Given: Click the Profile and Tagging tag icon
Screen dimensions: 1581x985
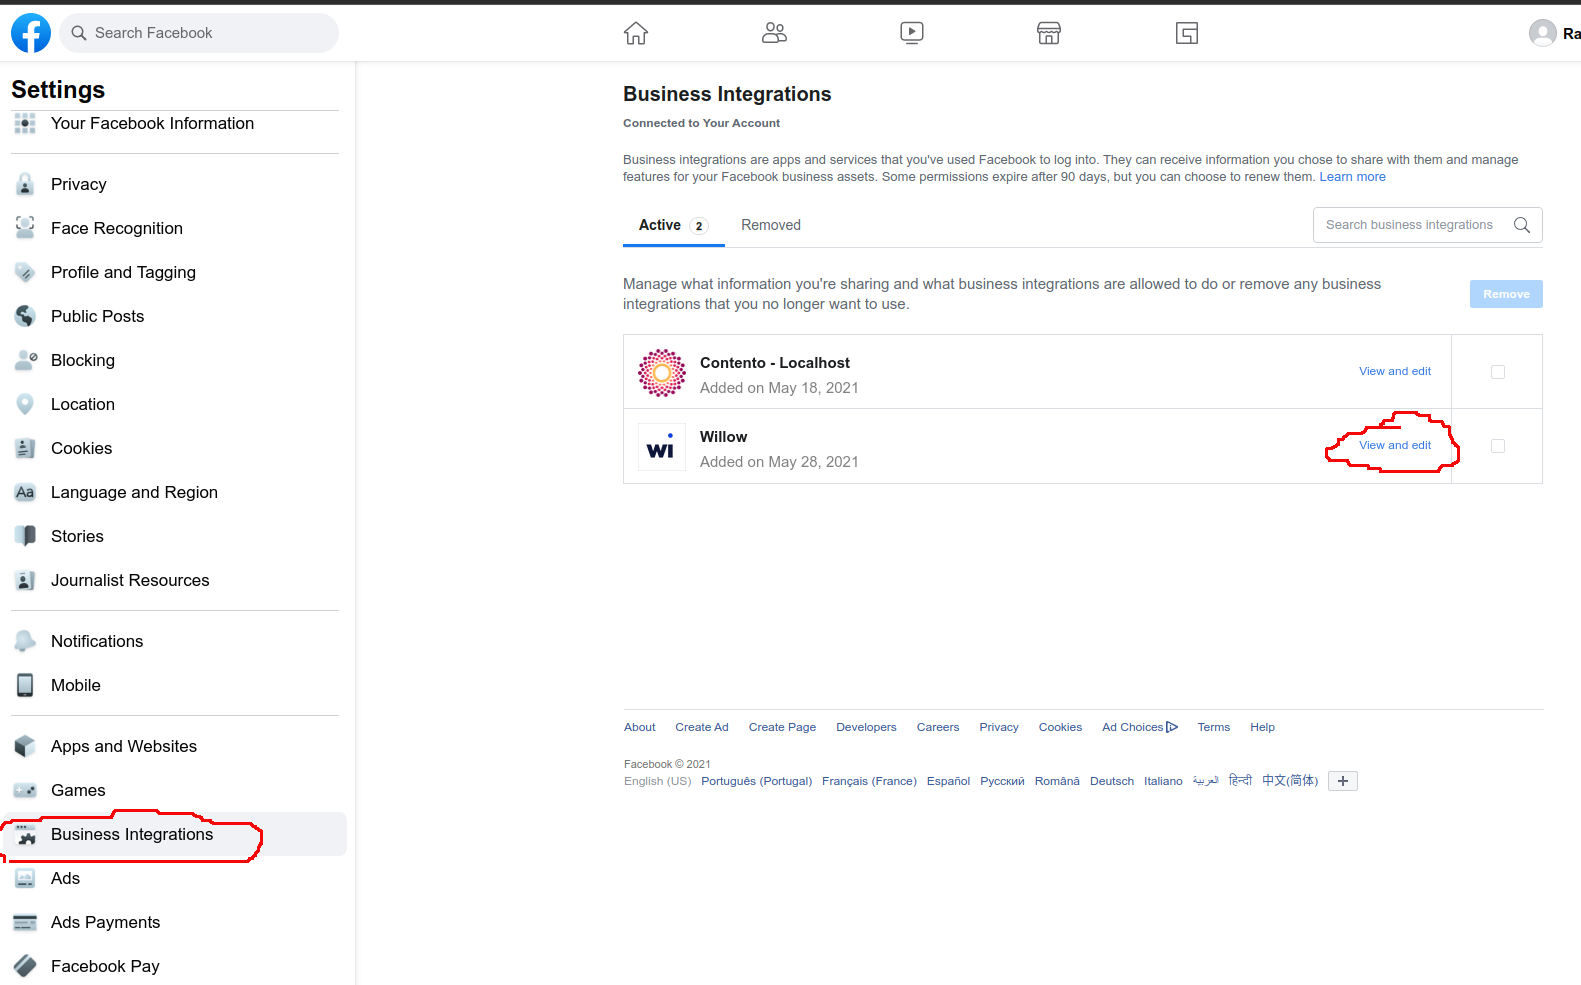Looking at the screenshot, I should [x=25, y=272].
